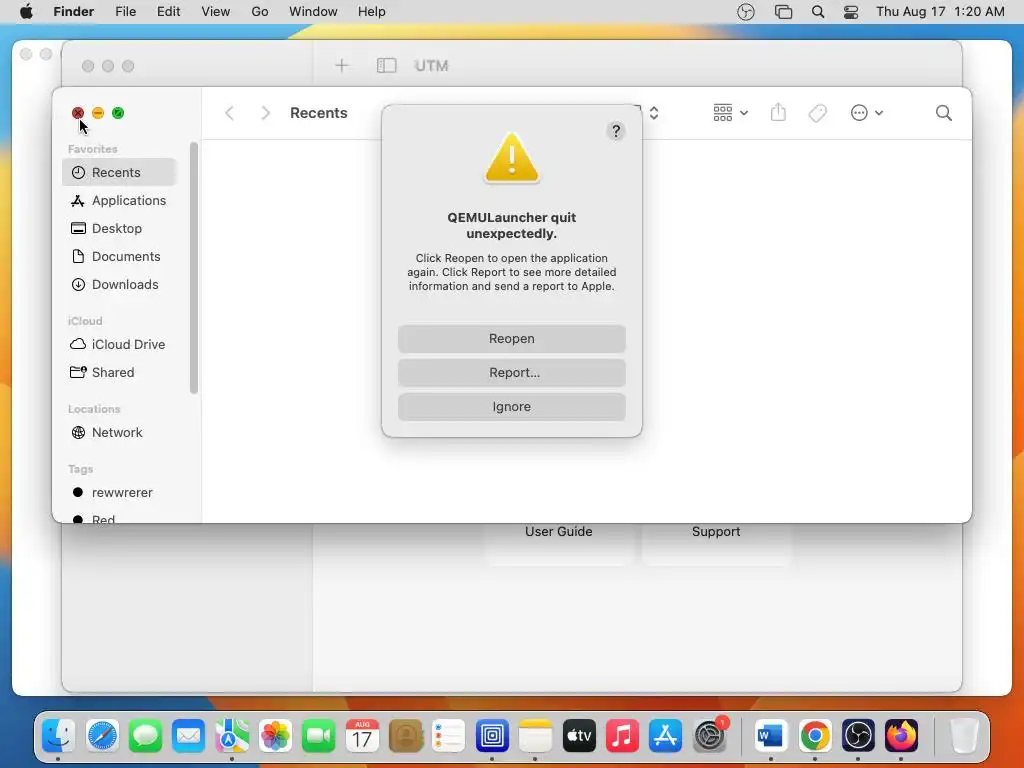Open the Trash in the Dock
Viewport: 1024px width, 768px height.
point(963,737)
